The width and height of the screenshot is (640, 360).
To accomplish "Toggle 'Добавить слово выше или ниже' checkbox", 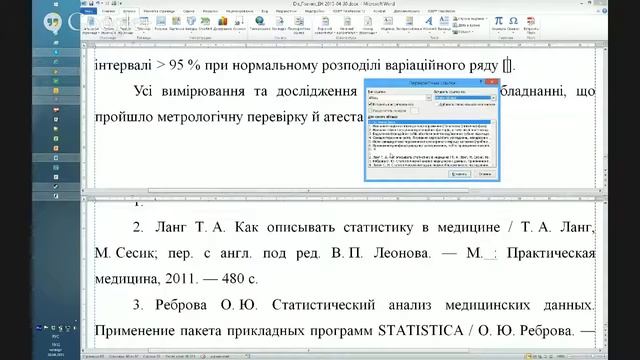I will 437,104.
